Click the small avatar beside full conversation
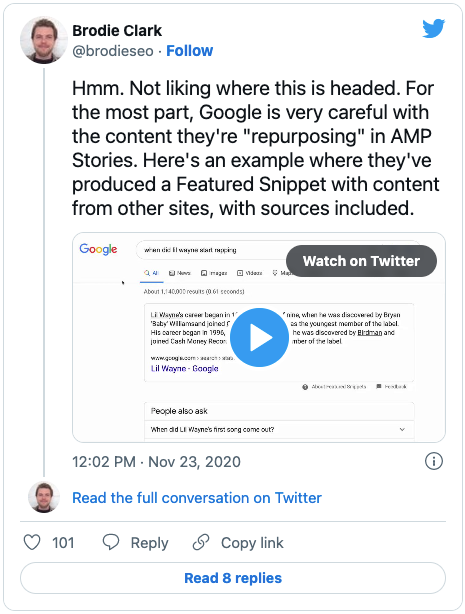The width and height of the screenshot is (465, 614). click(44, 497)
